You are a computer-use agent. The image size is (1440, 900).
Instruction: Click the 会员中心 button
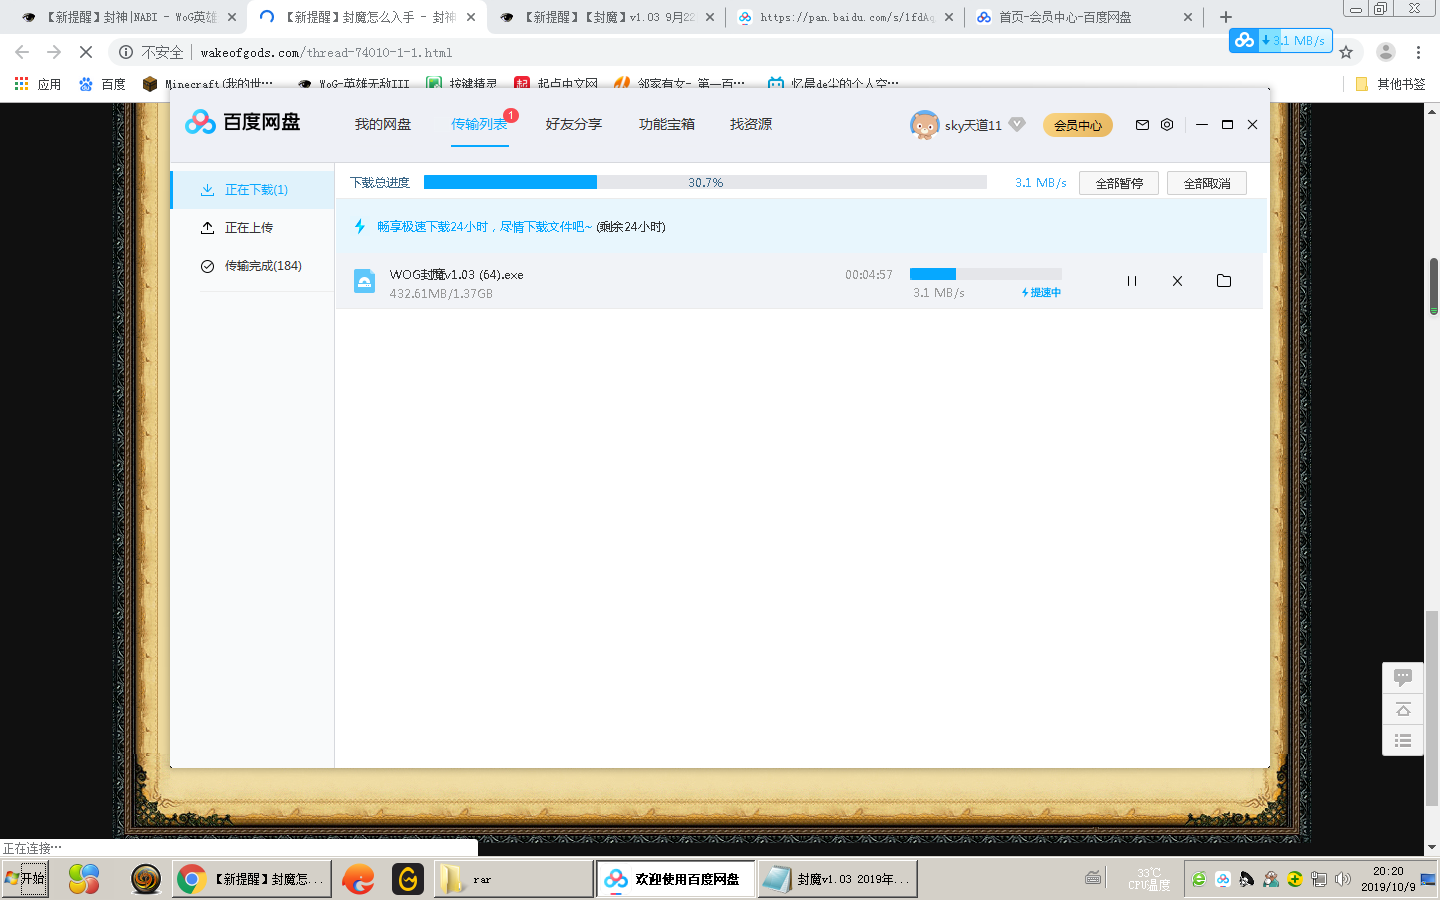click(x=1078, y=125)
